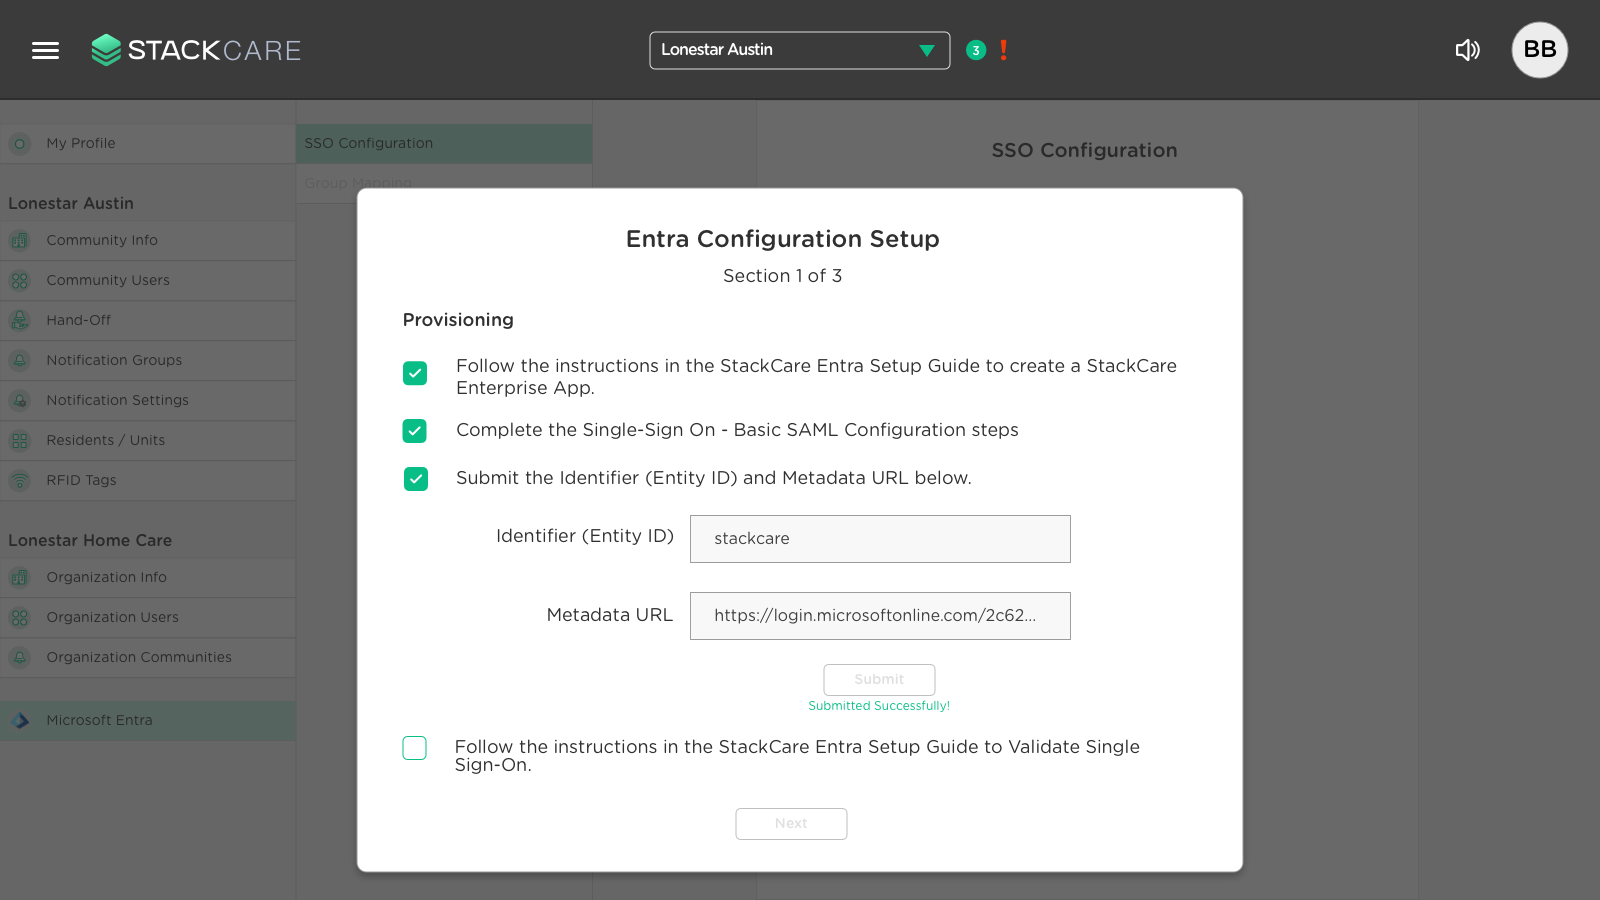Open Organization Info
This screenshot has width=1600, height=900.
pyautogui.click(x=148, y=578)
